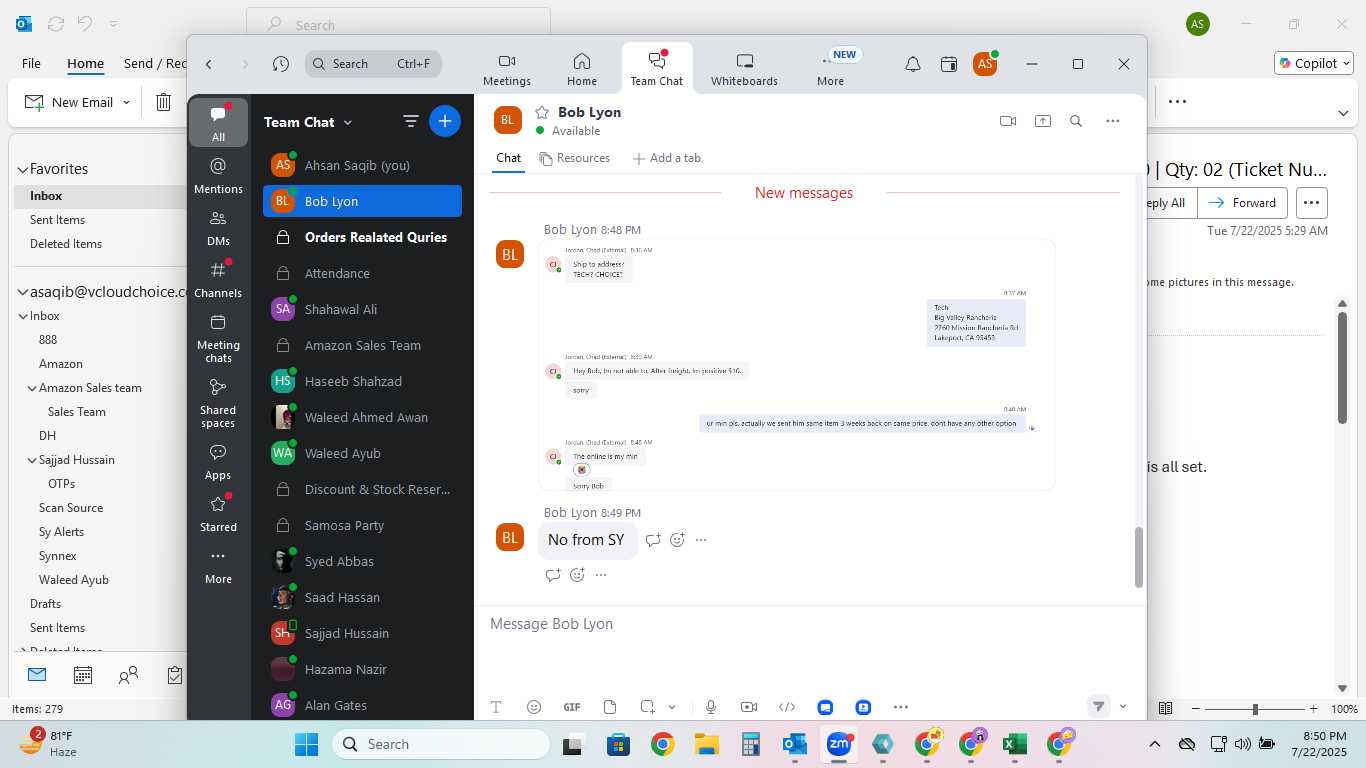Image resolution: width=1366 pixels, height=768 pixels.
Task: Open the Outlook File menu
Action: click(31, 63)
